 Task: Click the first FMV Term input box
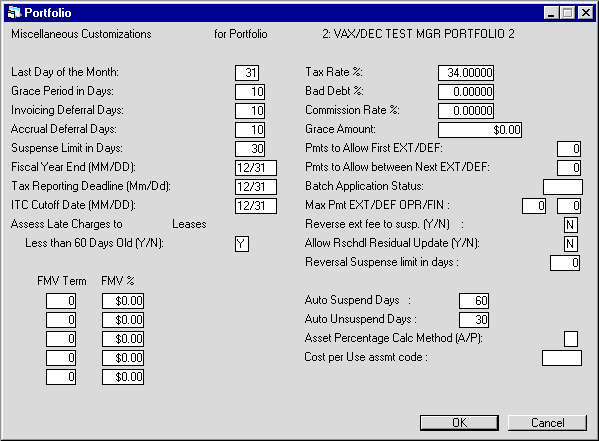click(x=61, y=301)
